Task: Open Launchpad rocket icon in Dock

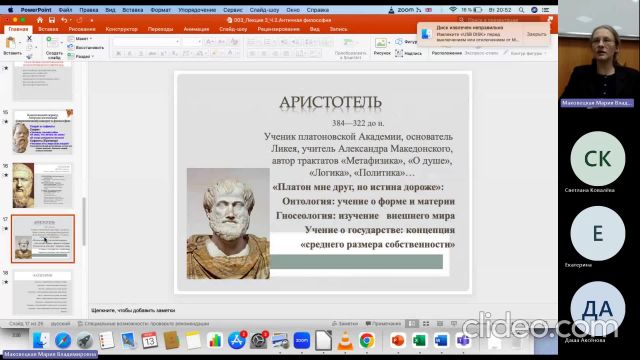Action: point(84,340)
